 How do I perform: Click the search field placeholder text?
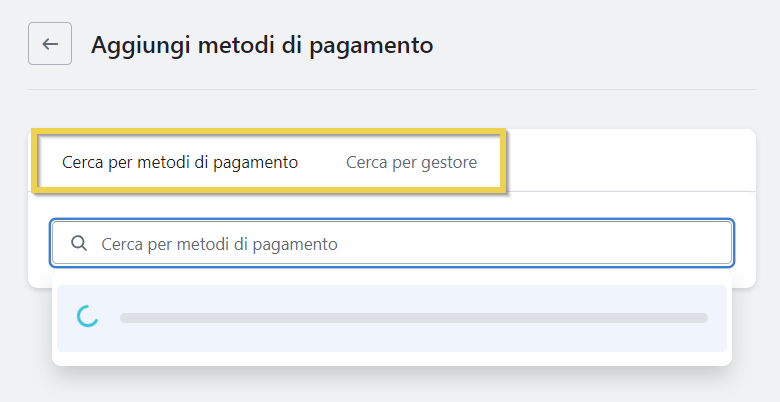(219, 243)
